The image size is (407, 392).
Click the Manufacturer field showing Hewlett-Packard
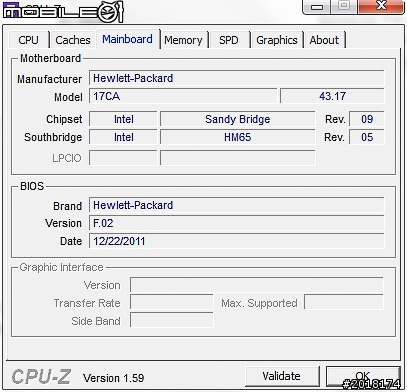click(237, 78)
